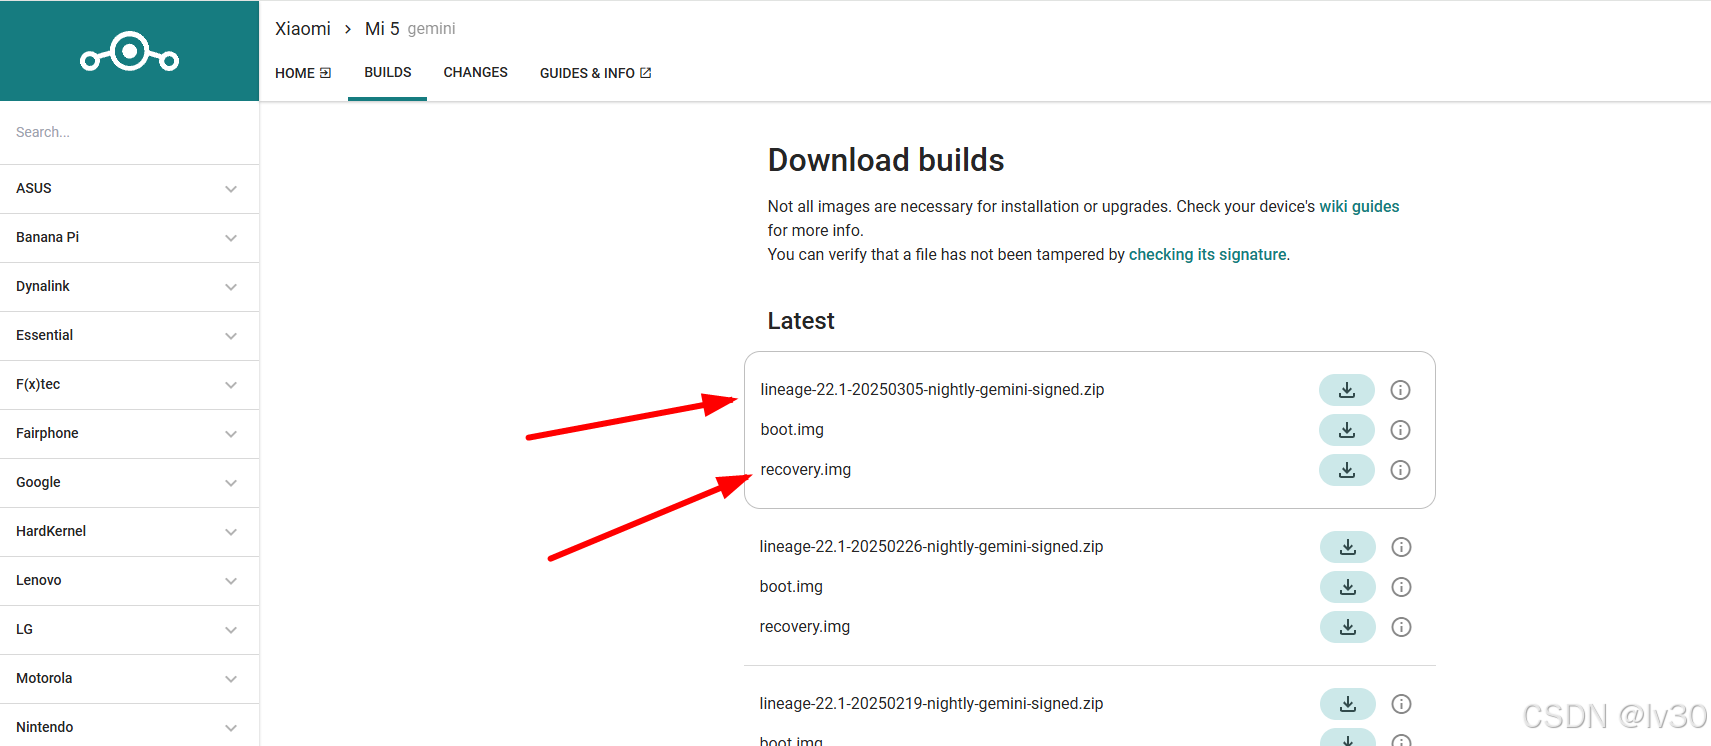1711x746 pixels.
Task: Show info for lineage-22.1-20250305 zip
Action: point(1400,390)
